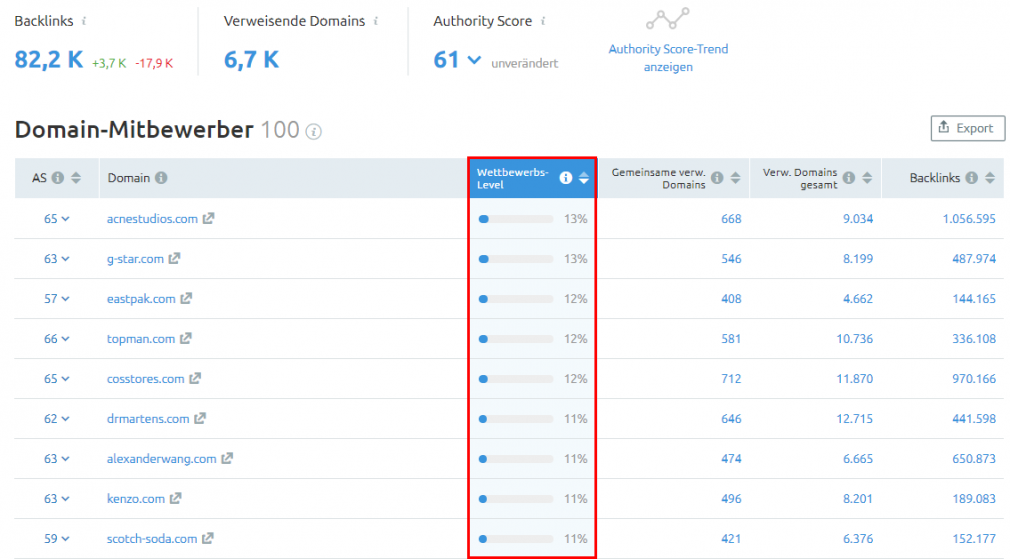Expand AS 63 chevron for g-star.com
This screenshot has width=1010, height=559.
(65, 259)
